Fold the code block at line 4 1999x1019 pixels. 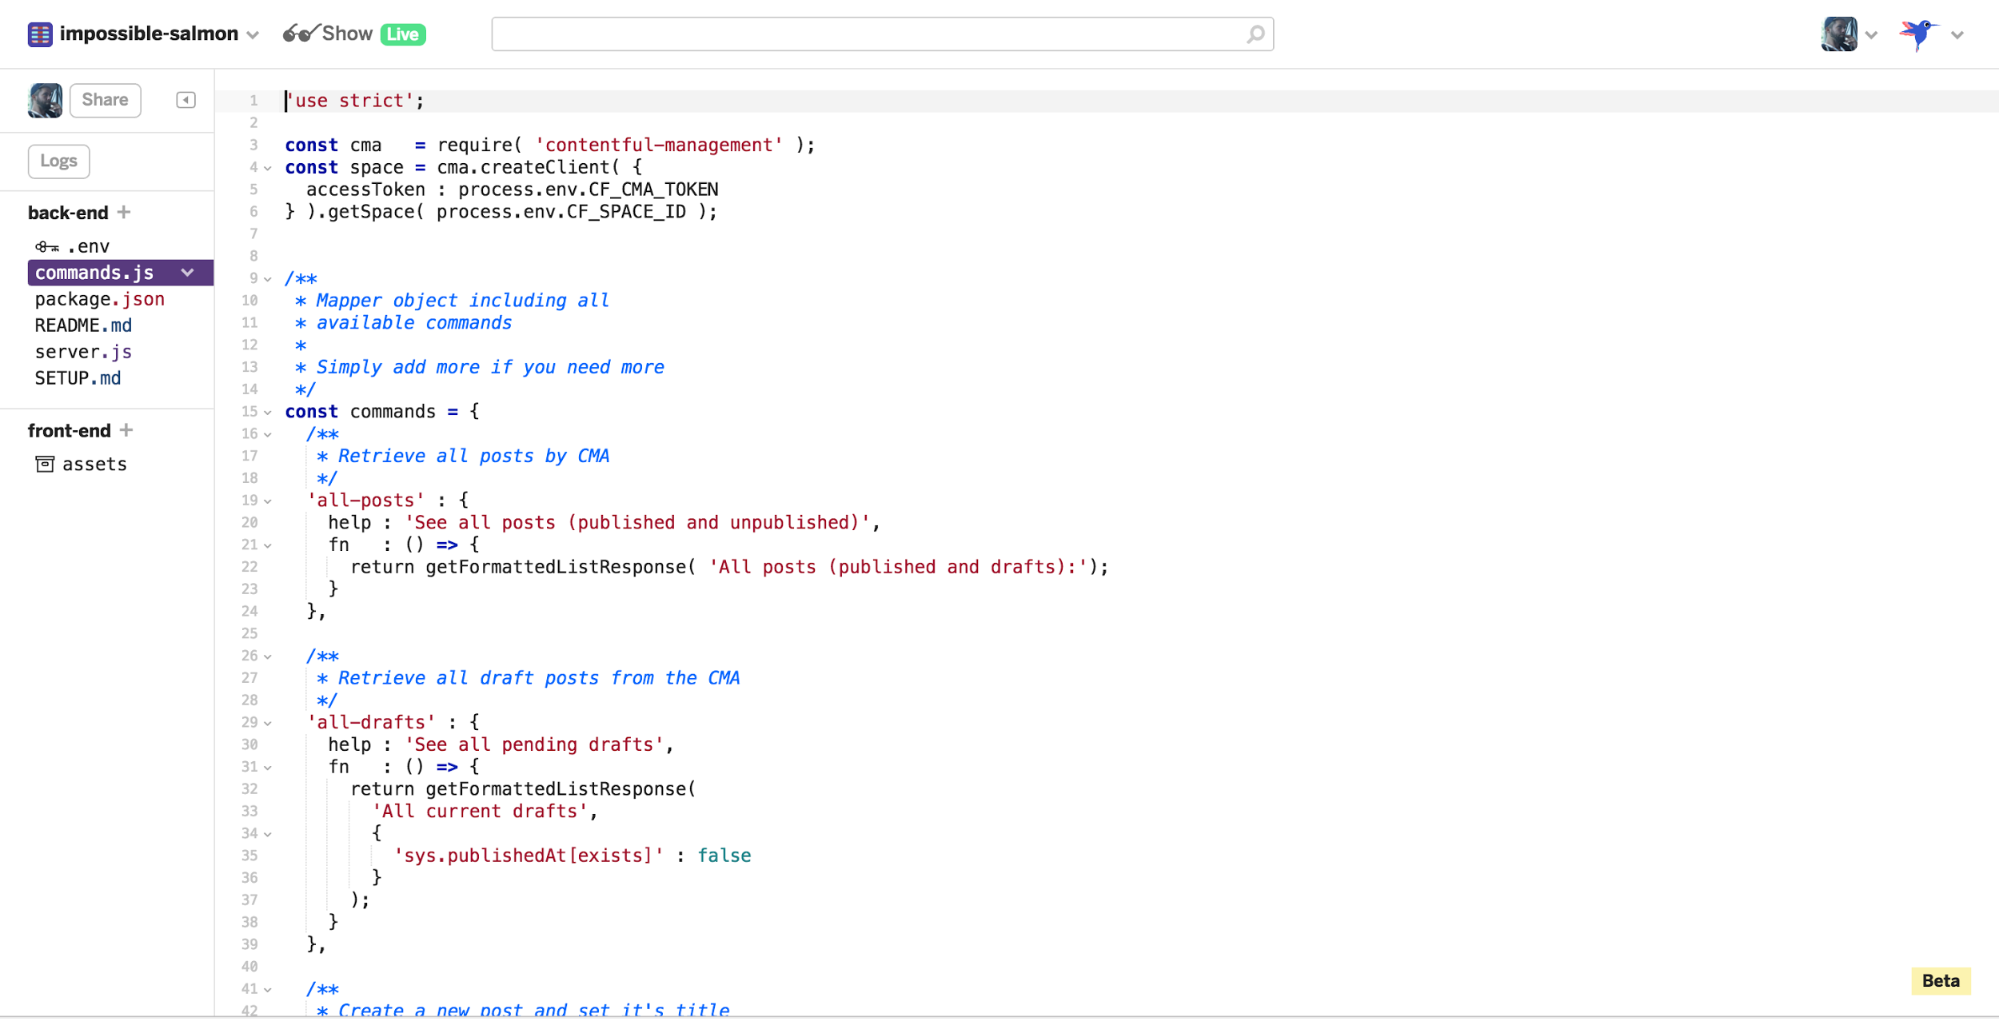click(x=268, y=168)
